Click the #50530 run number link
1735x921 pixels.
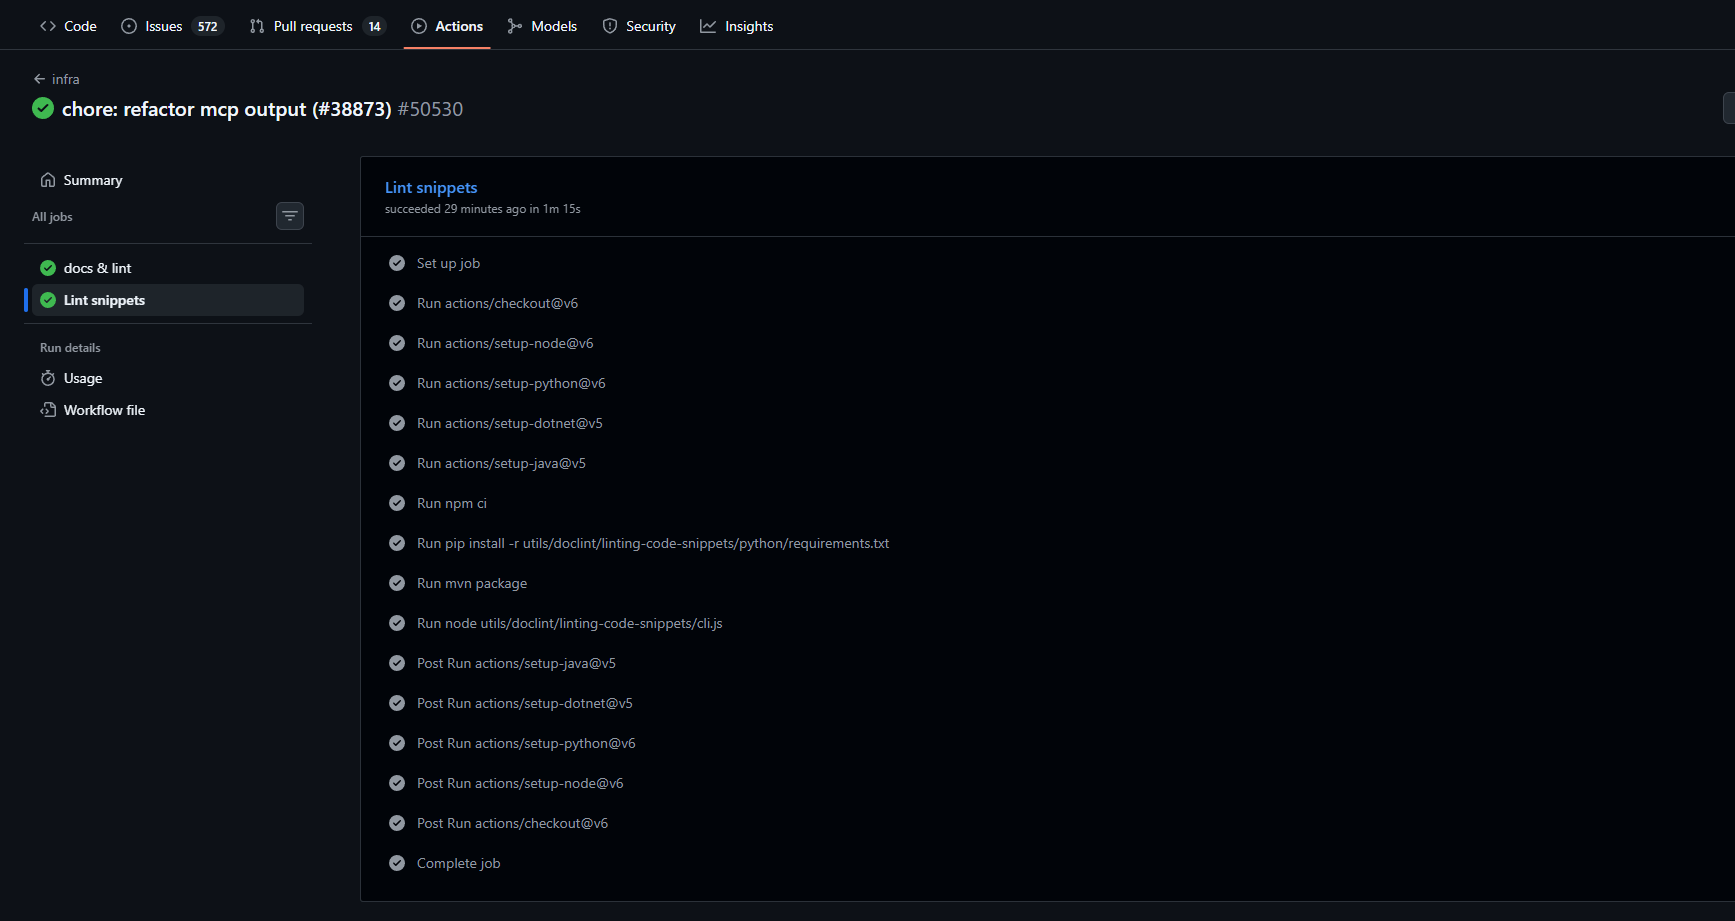pos(430,109)
